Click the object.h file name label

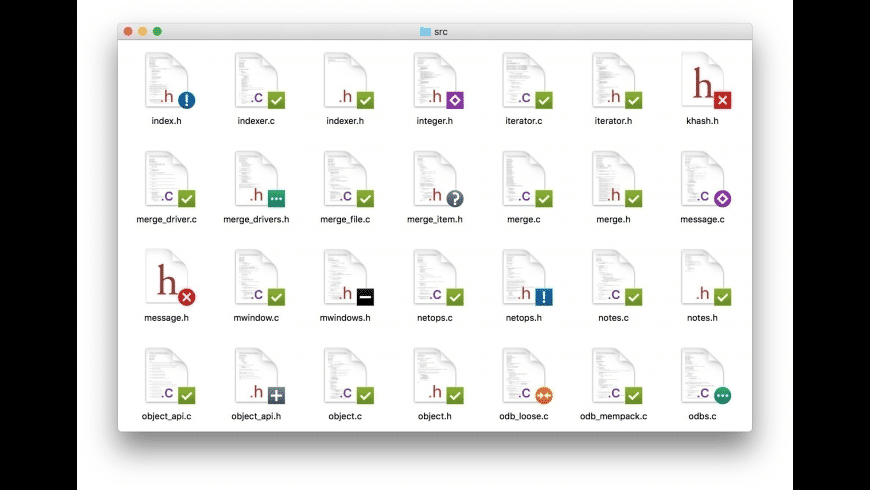434,416
